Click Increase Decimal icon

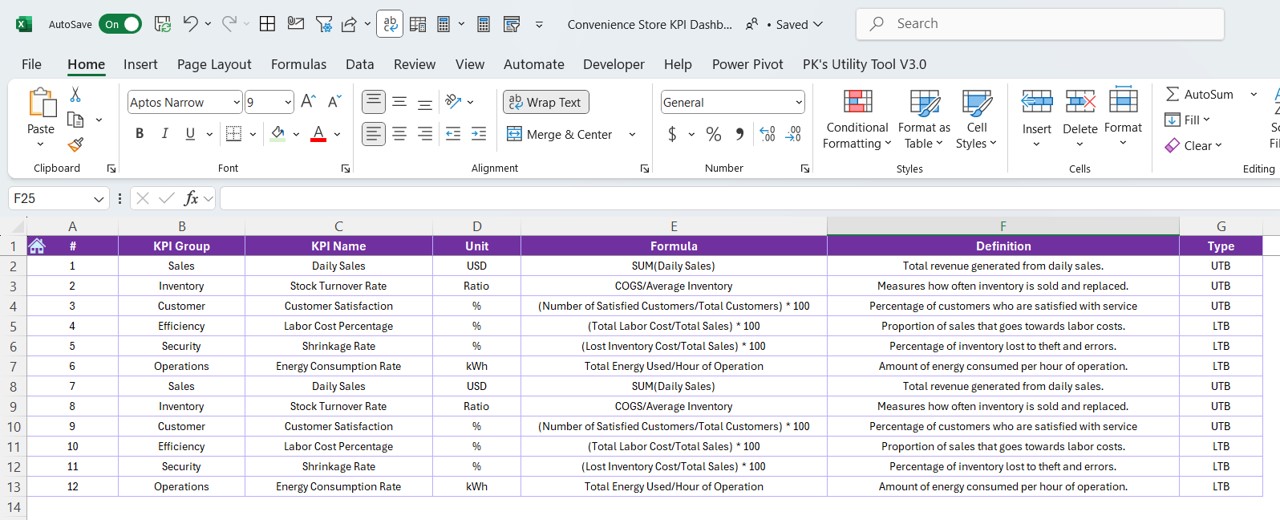[x=768, y=134]
